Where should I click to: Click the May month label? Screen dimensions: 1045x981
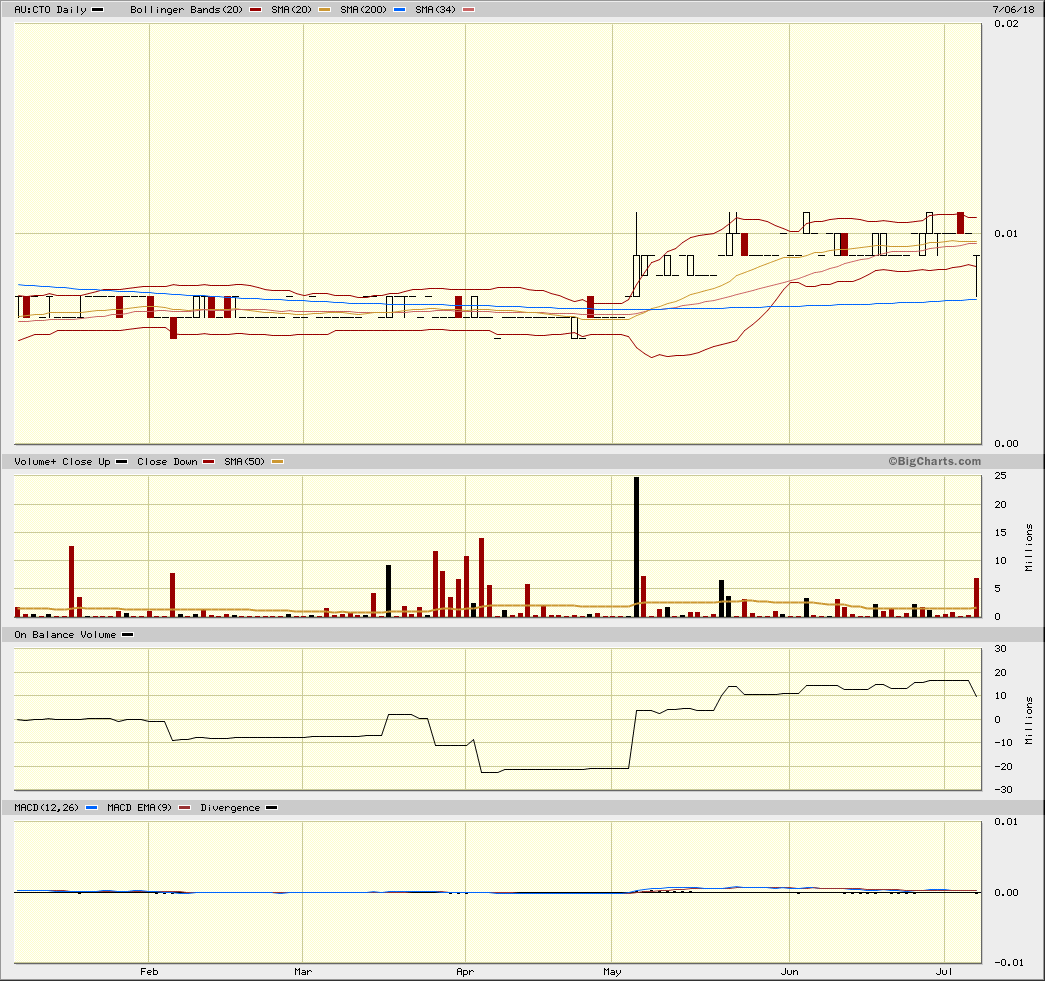612,972
